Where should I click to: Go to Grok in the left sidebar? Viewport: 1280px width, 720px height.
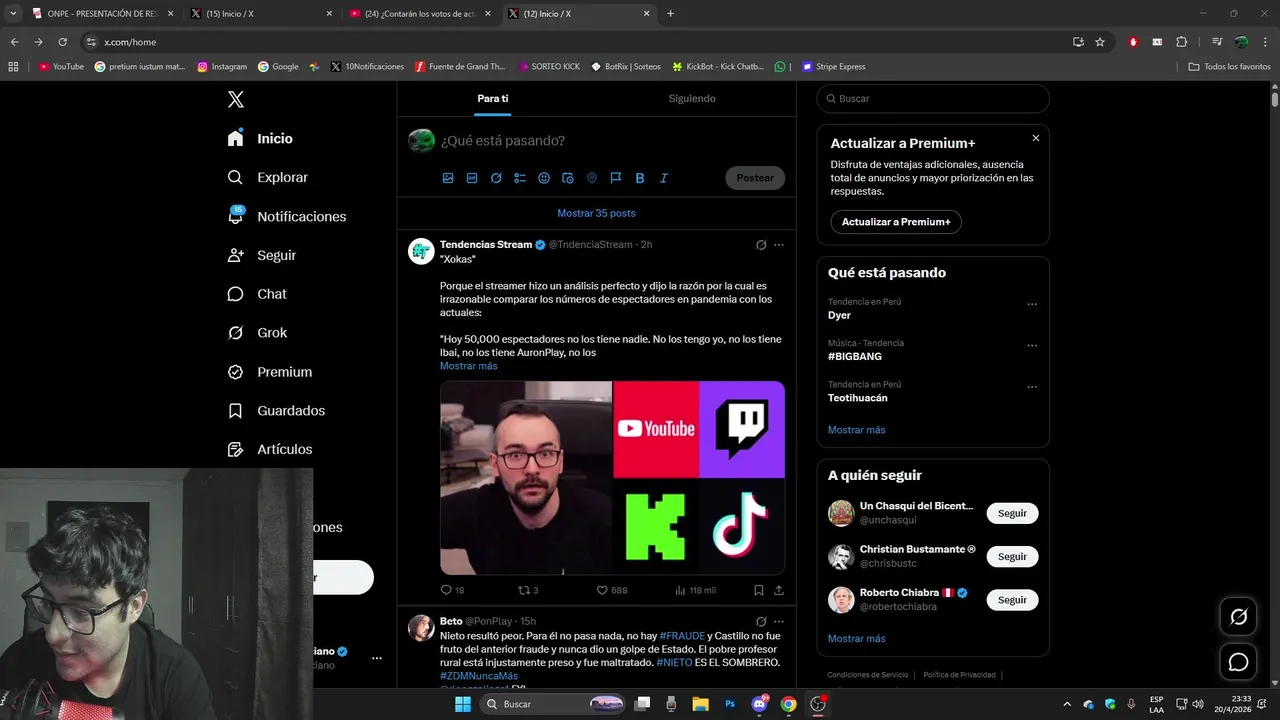[258, 333]
